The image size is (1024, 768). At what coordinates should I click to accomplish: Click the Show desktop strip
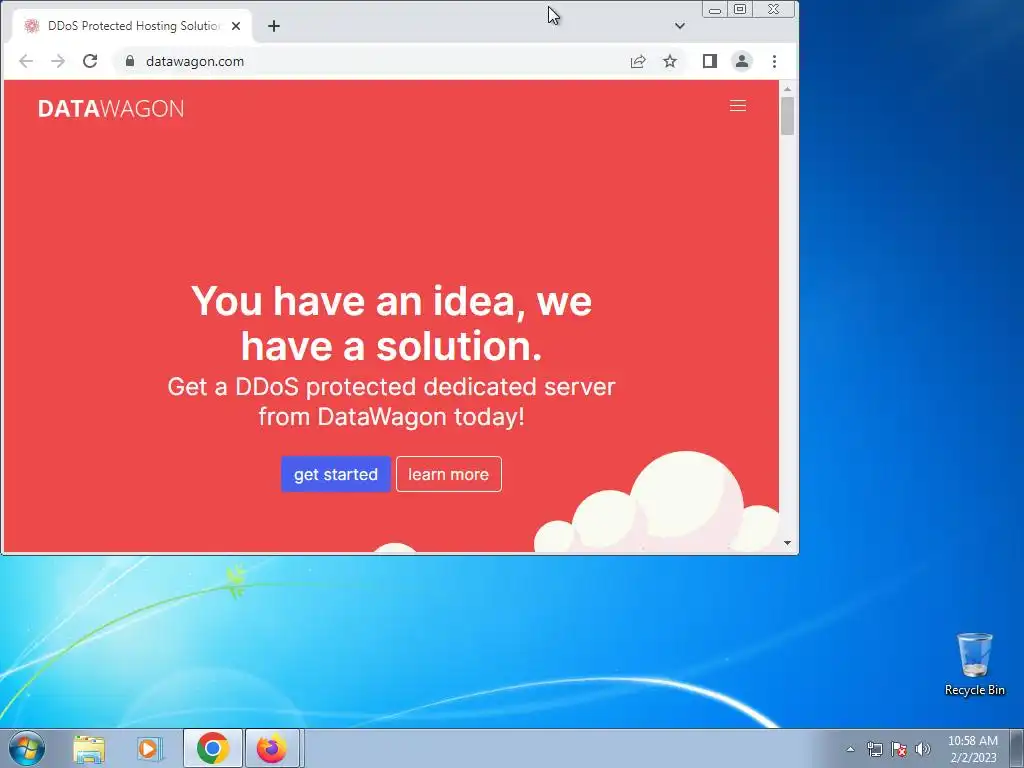[1017, 748]
